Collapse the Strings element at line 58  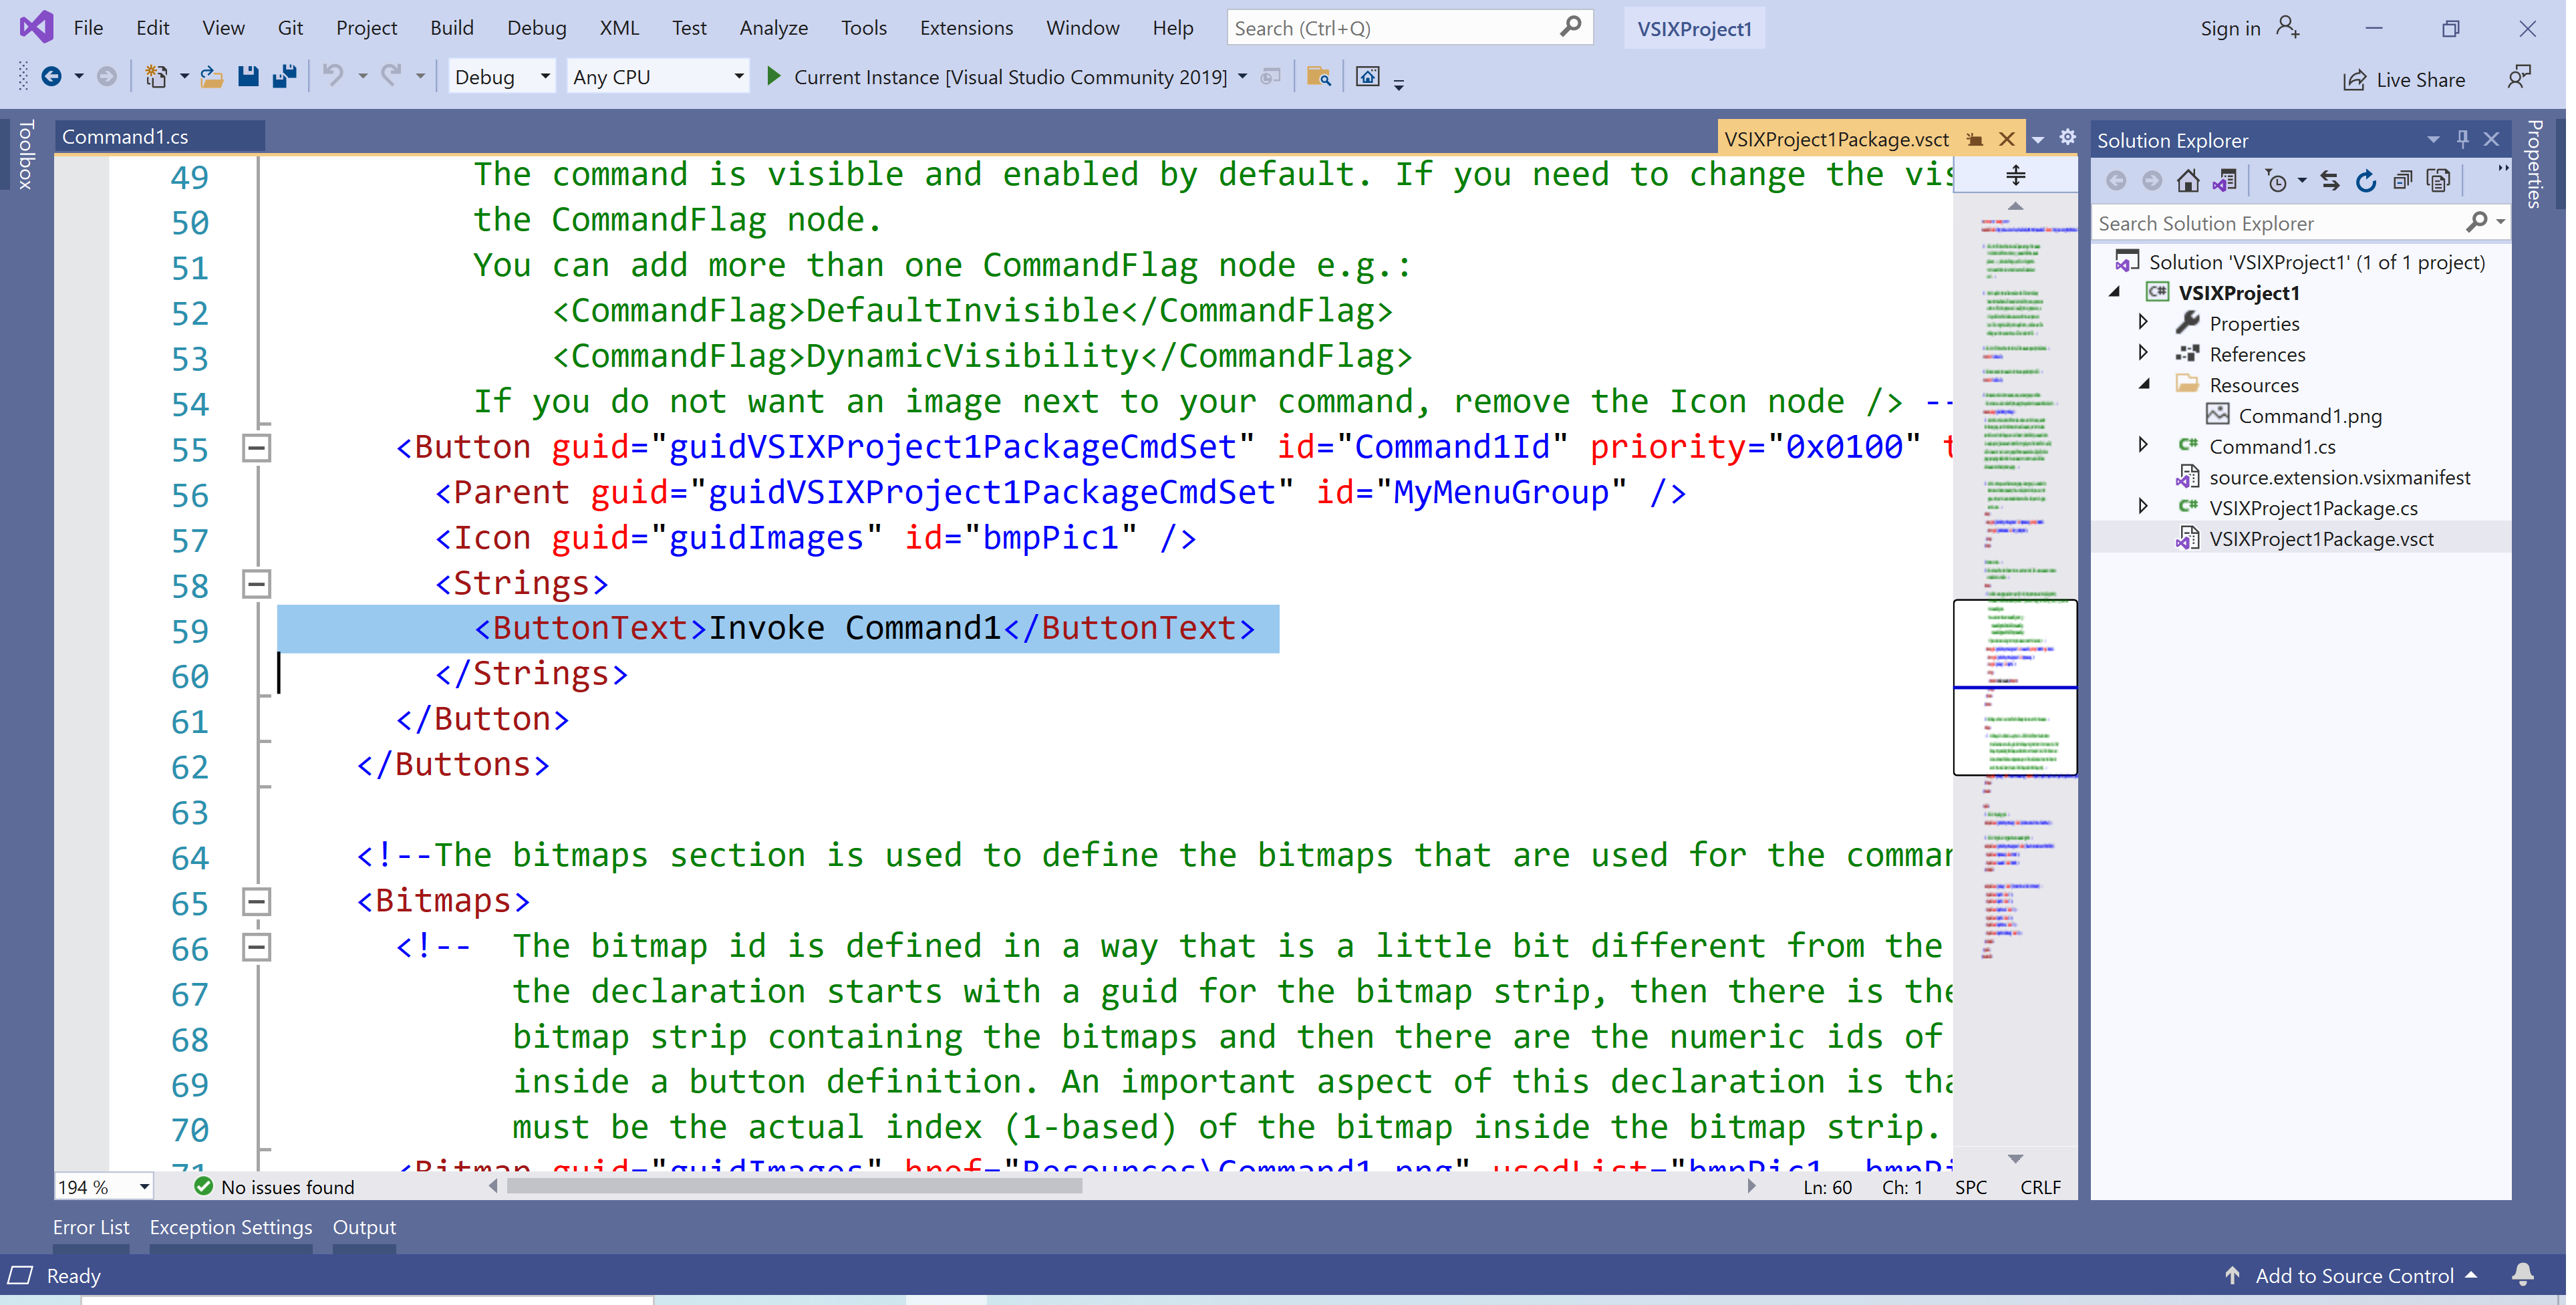[x=256, y=584]
